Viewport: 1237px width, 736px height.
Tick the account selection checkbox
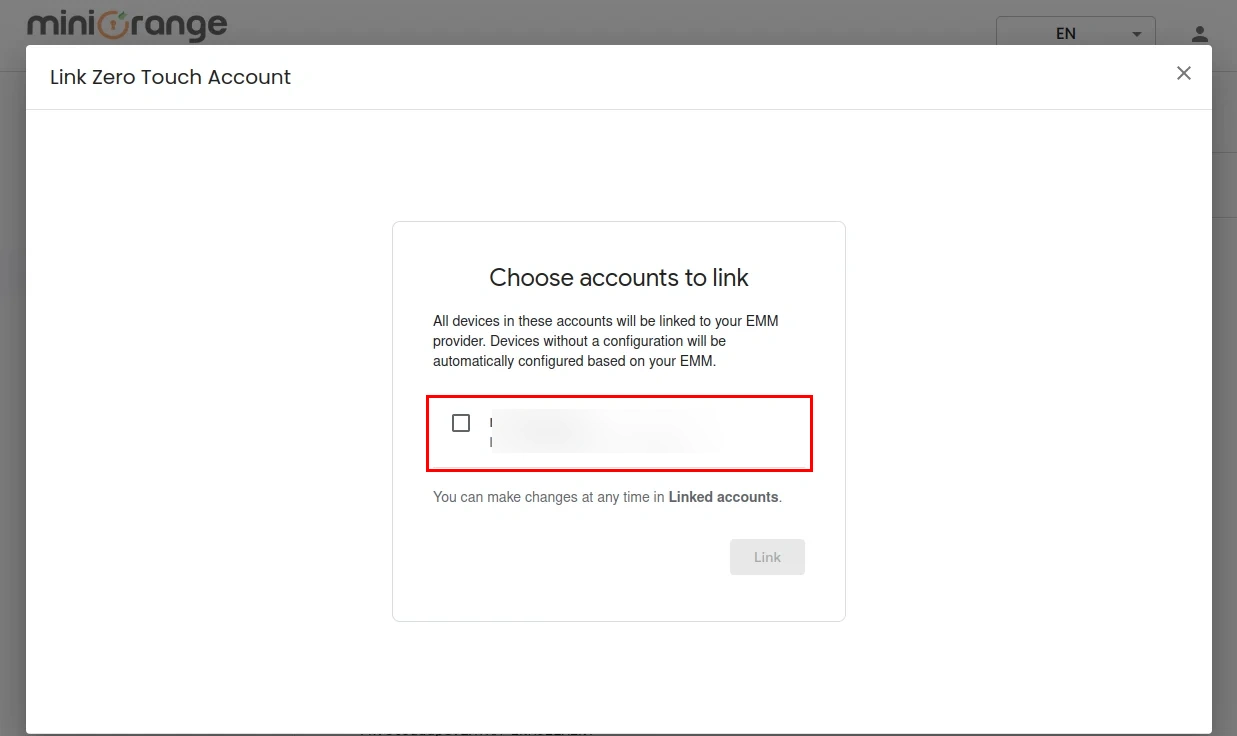pyautogui.click(x=461, y=423)
